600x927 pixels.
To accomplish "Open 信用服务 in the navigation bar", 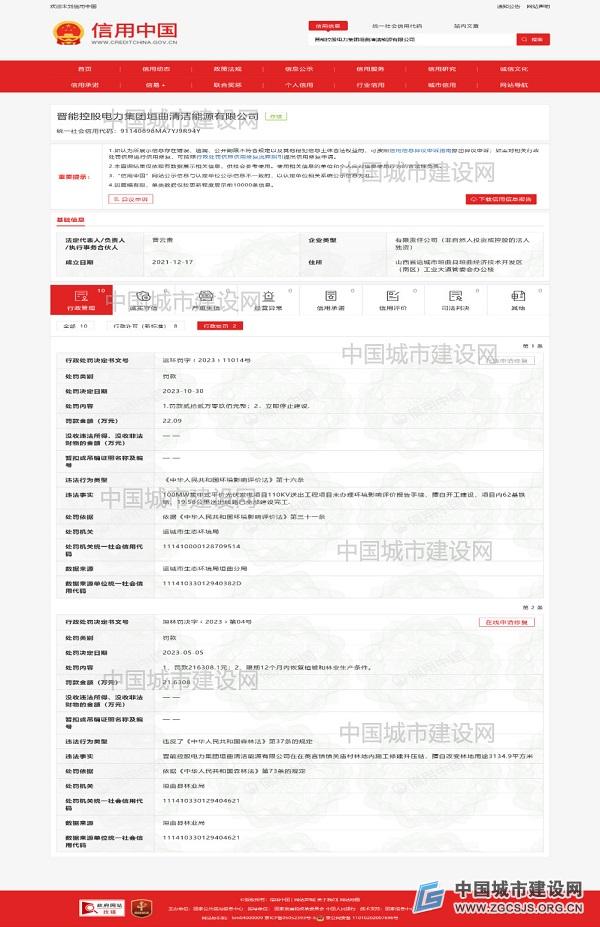I will coord(371,69).
